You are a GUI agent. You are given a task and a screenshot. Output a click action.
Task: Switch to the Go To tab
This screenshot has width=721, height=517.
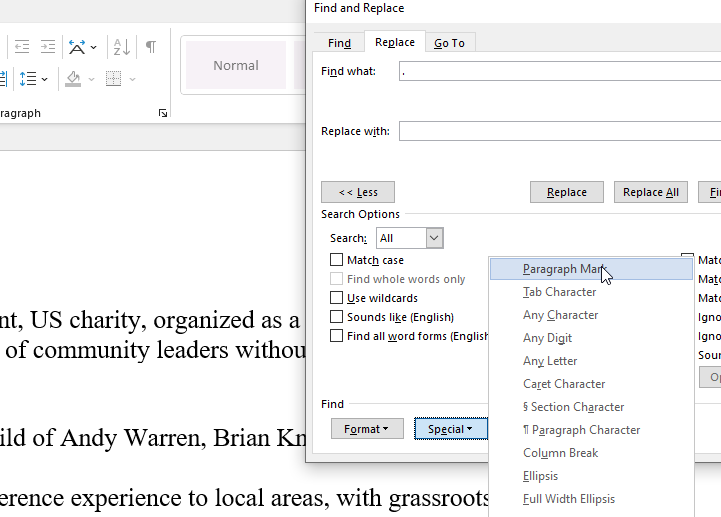tap(449, 43)
